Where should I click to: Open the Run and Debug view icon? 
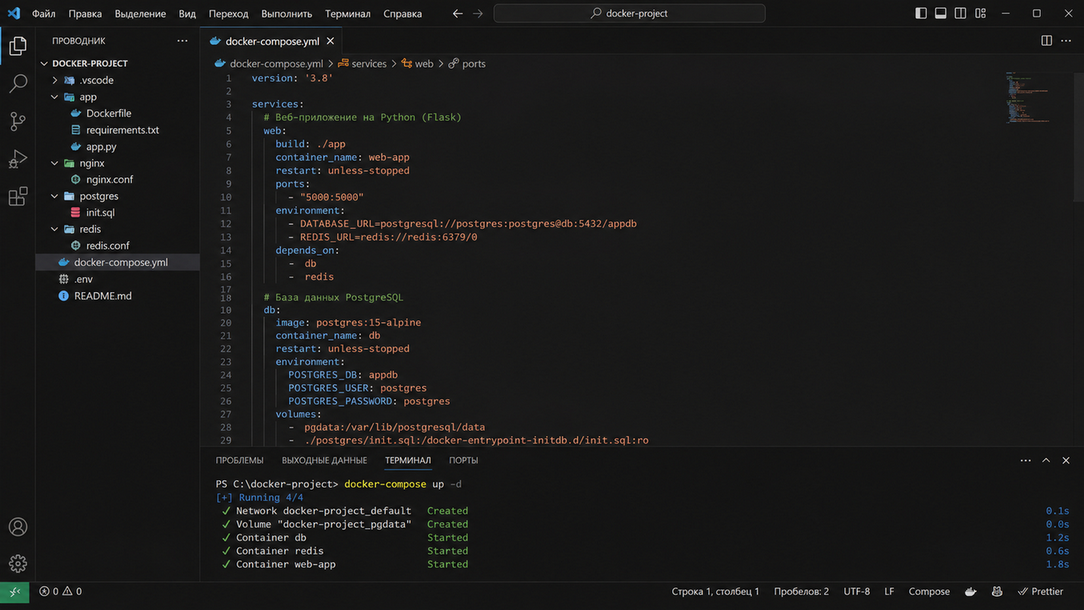(18, 158)
